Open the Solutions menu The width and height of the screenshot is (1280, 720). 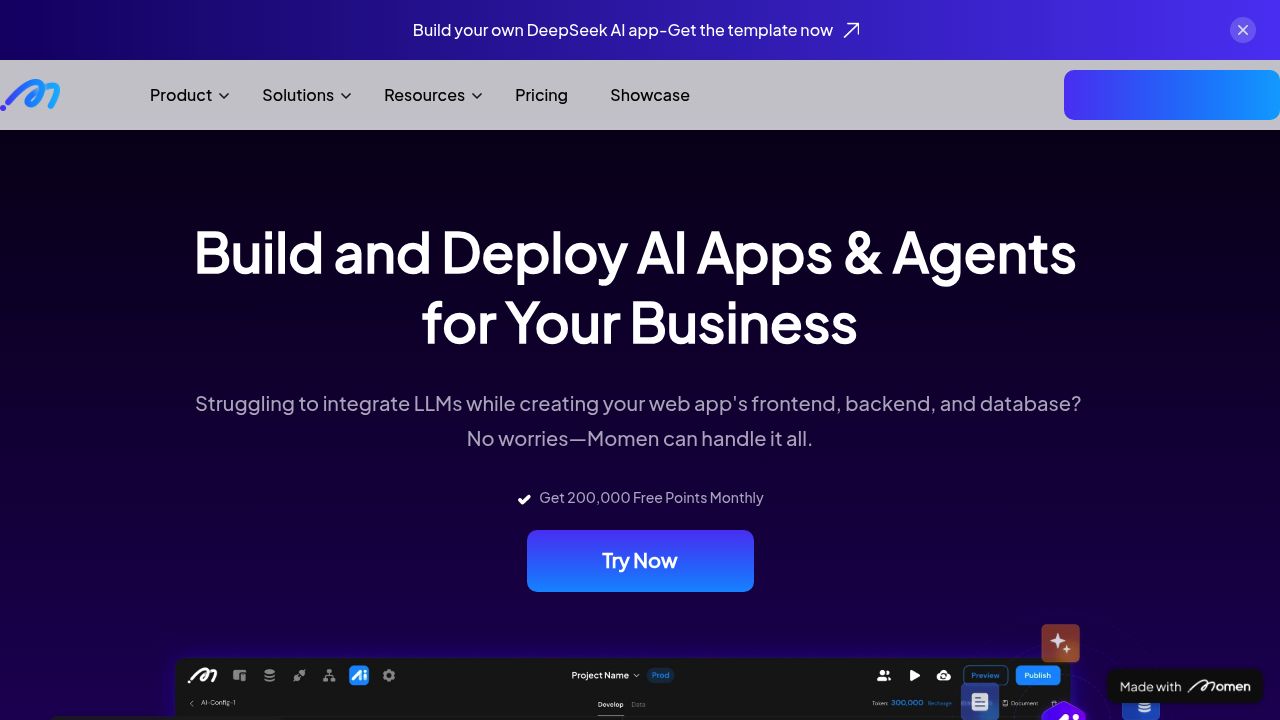pos(298,95)
